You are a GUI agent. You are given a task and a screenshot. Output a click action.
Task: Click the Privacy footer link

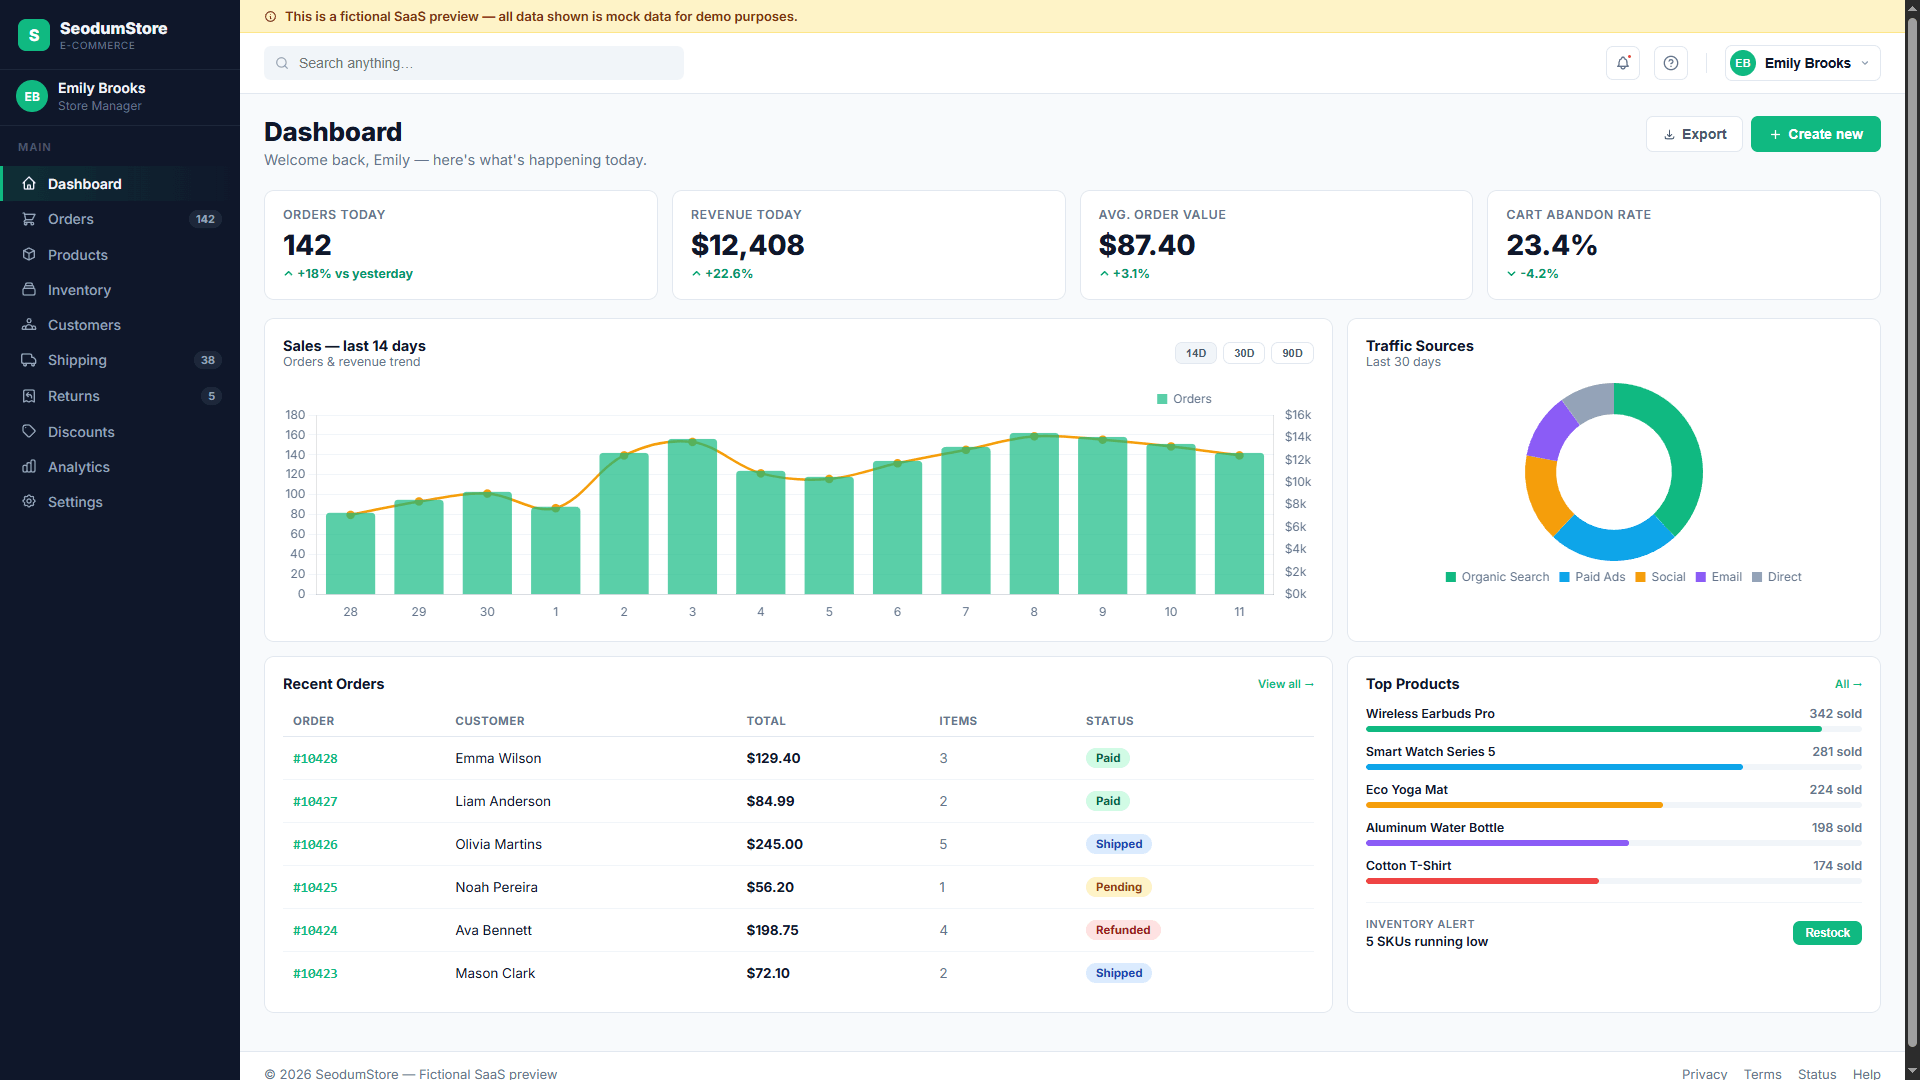[x=1704, y=1074]
